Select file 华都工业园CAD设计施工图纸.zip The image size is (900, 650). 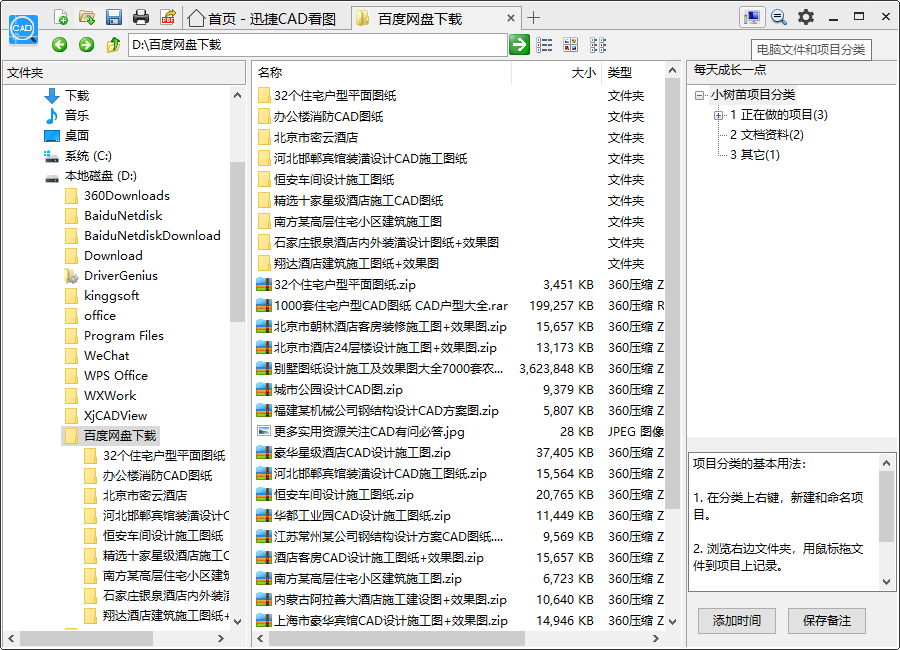(362, 516)
